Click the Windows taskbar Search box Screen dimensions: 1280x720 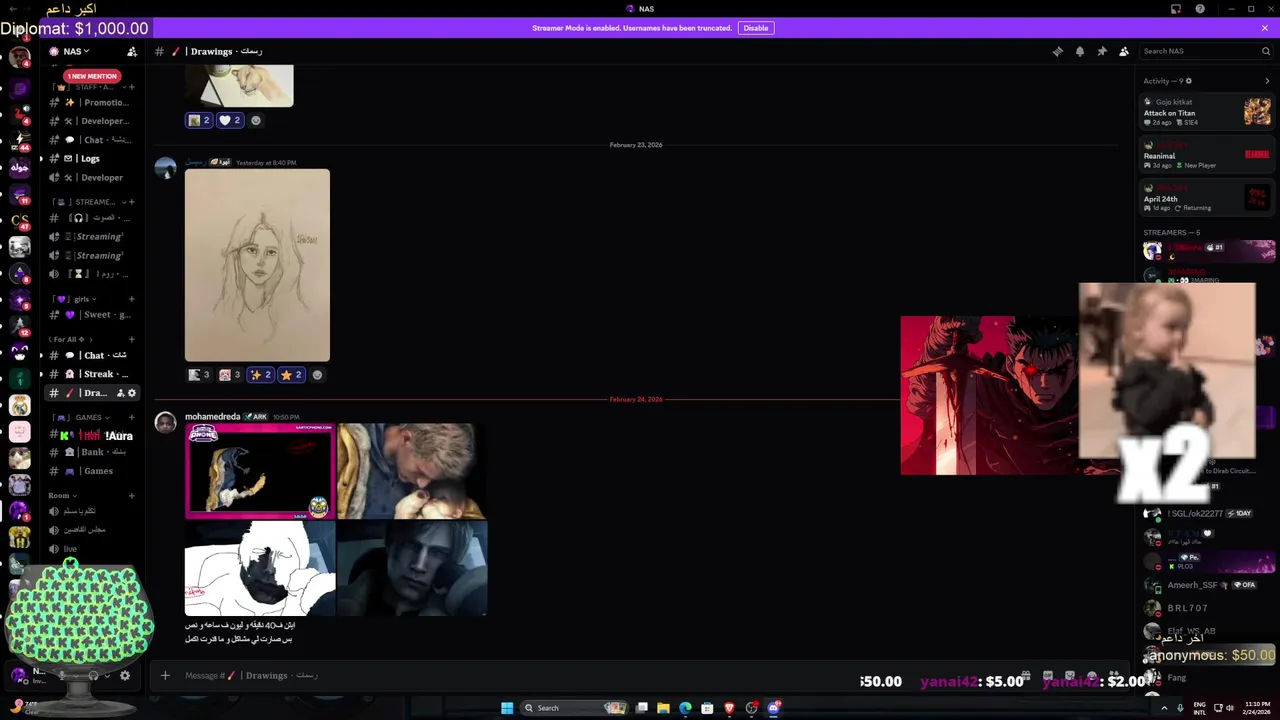575,708
